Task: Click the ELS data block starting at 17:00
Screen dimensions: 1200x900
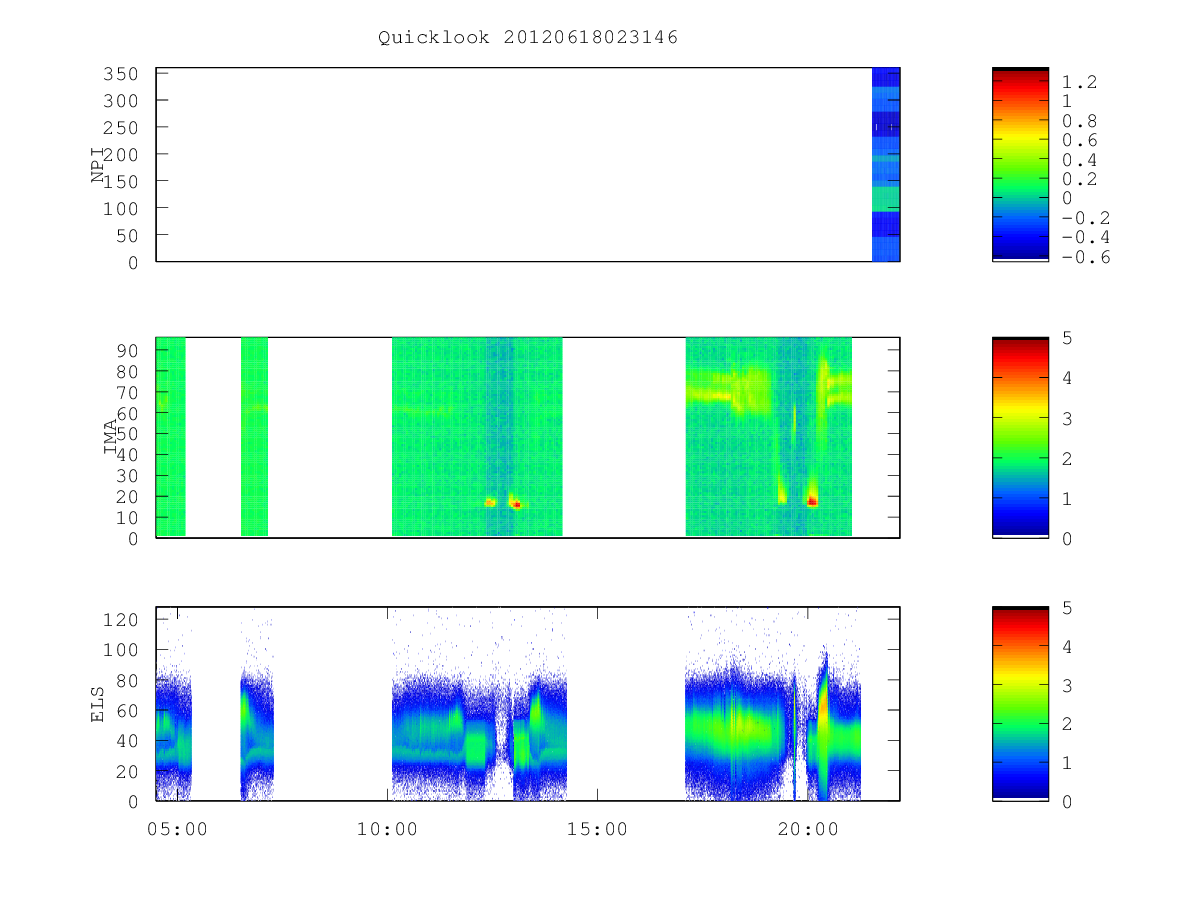Action: [773, 704]
